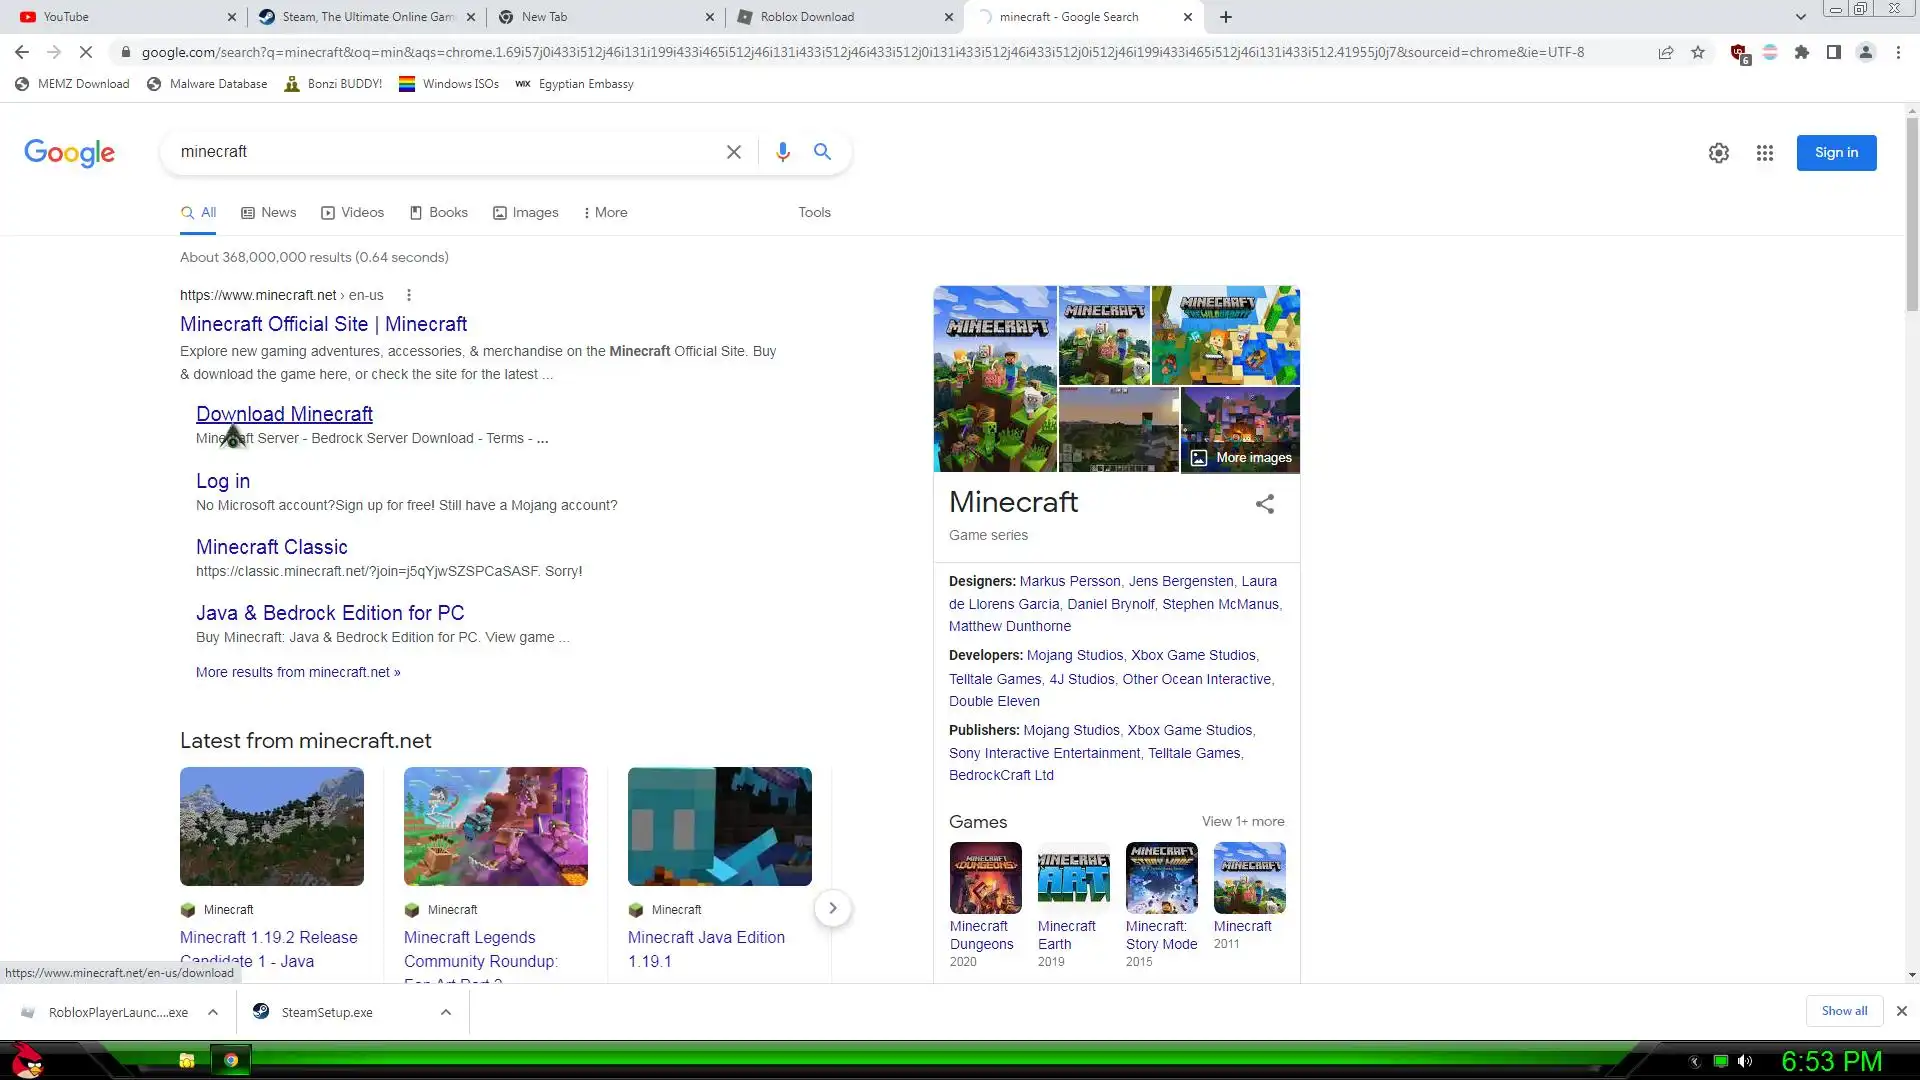The width and height of the screenshot is (1920, 1080).
Task: Share the Minecraft knowledge panel
Action: [1264, 504]
